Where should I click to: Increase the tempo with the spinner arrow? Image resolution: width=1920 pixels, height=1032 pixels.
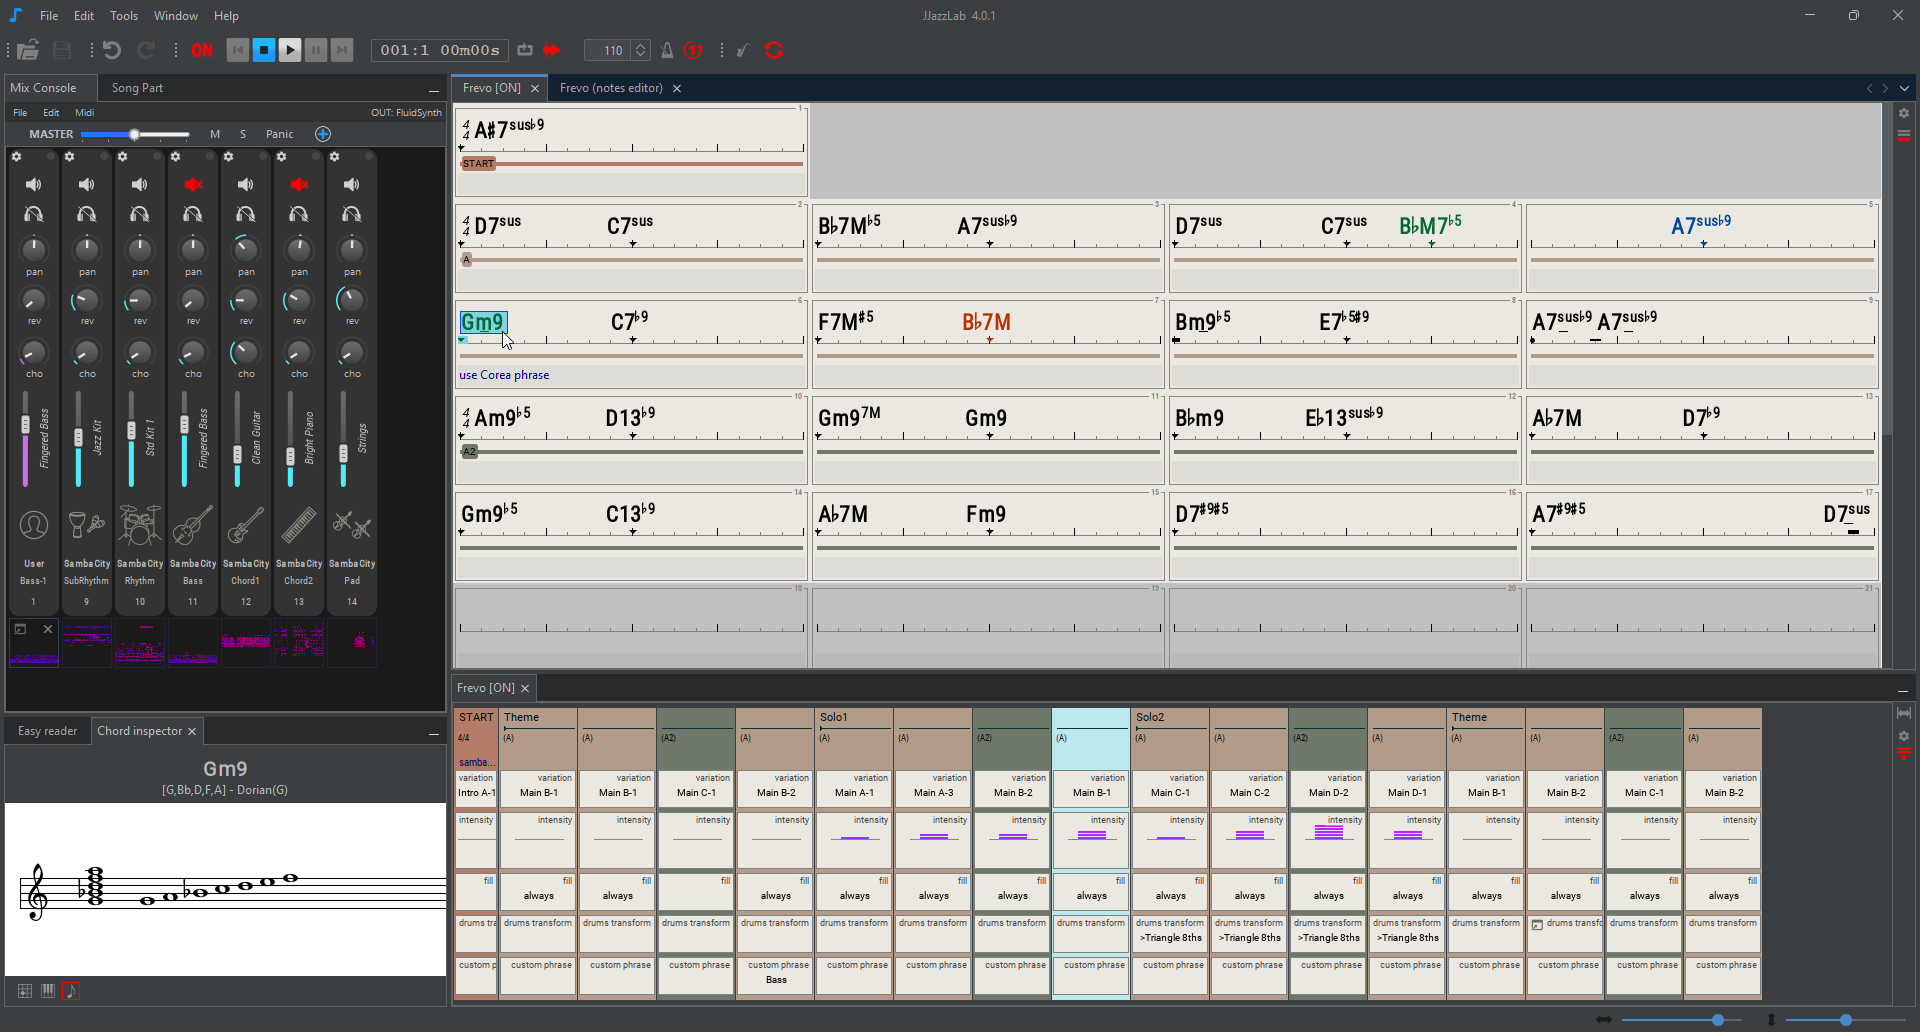pos(641,45)
